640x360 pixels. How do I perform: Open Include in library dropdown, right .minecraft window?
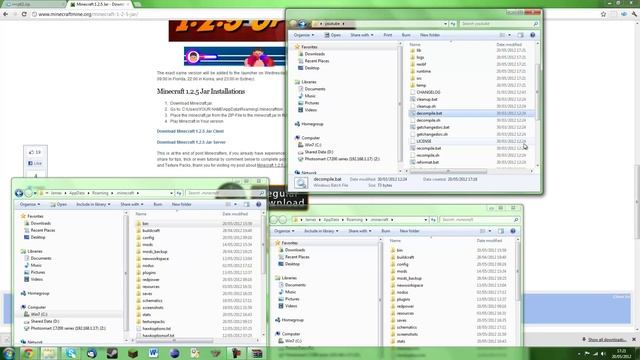[x=321, y=231]
